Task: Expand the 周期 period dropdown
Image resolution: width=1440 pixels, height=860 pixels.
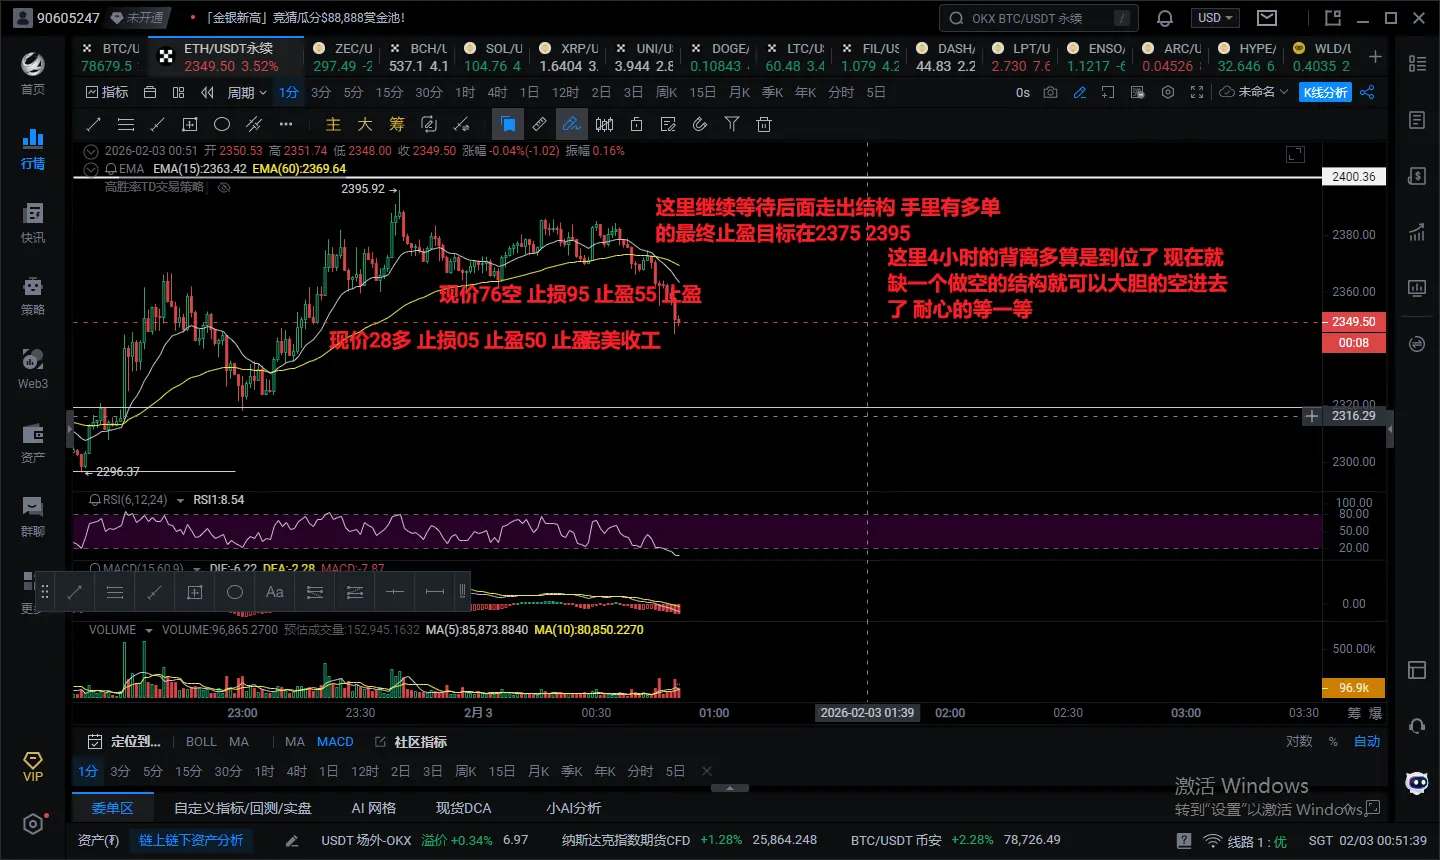Action: [247, 92]
